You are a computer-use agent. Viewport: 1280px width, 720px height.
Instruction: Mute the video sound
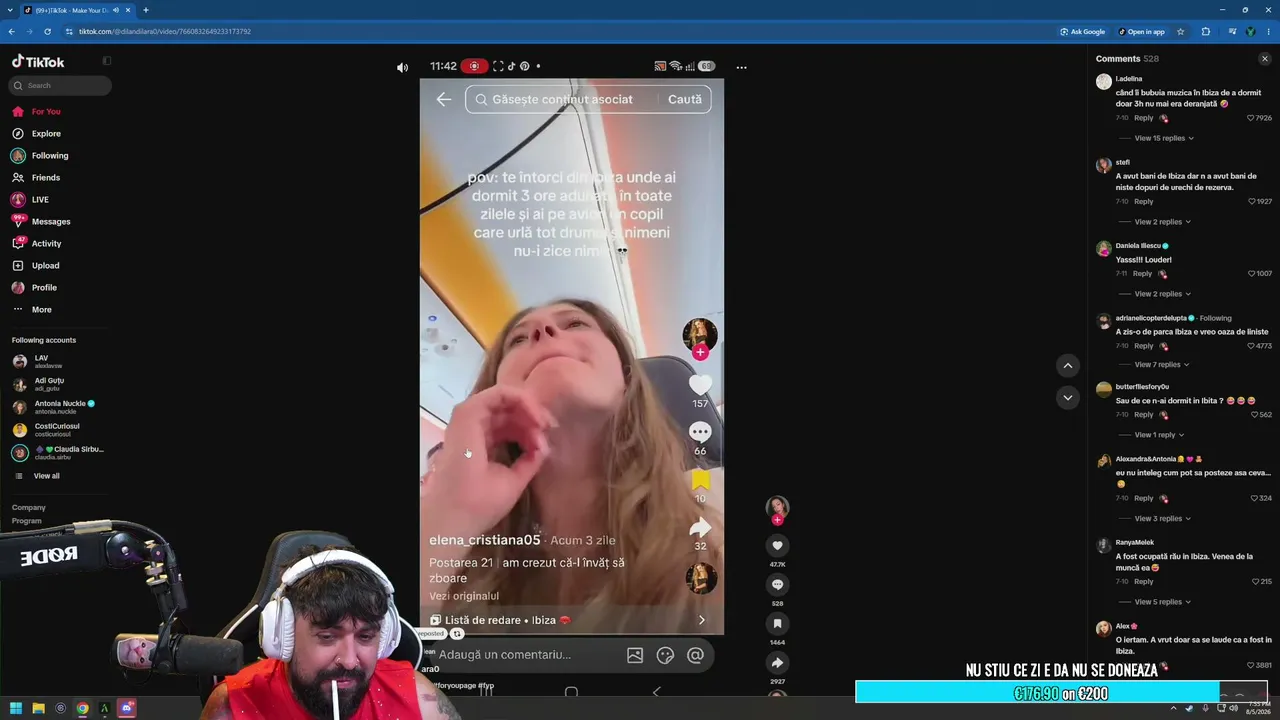pos(402,68)
